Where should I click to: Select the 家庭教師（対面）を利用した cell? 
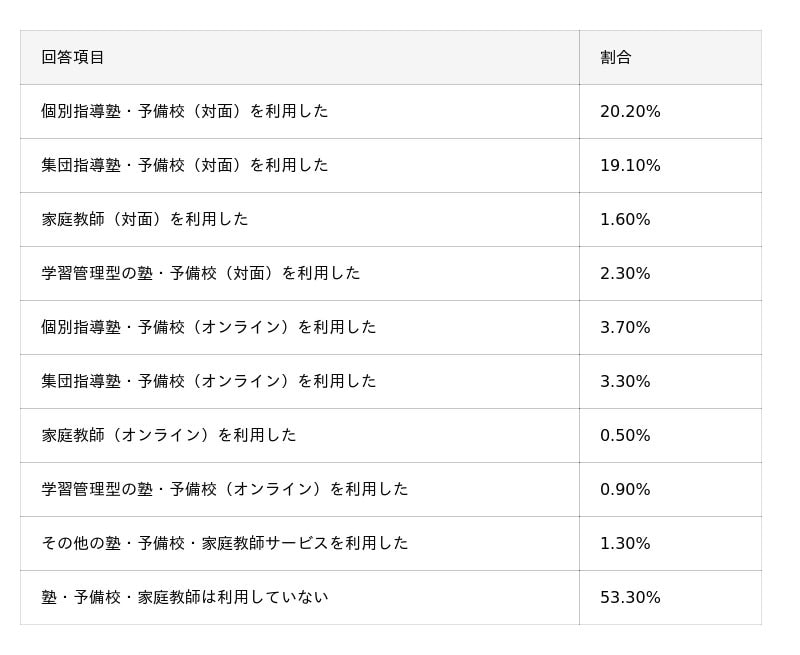pos(145,219)
